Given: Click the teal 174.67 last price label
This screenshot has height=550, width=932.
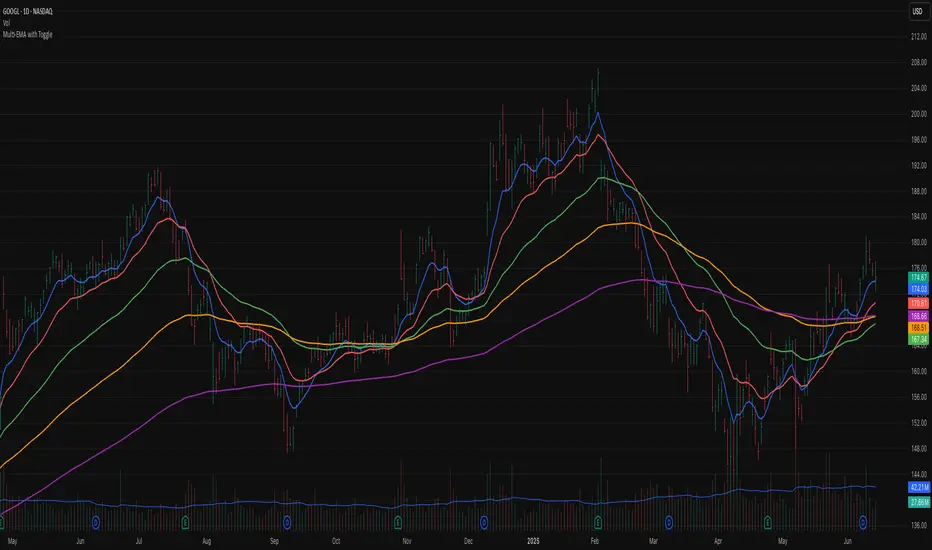Looking at the screenshot, I should point(918,278).
